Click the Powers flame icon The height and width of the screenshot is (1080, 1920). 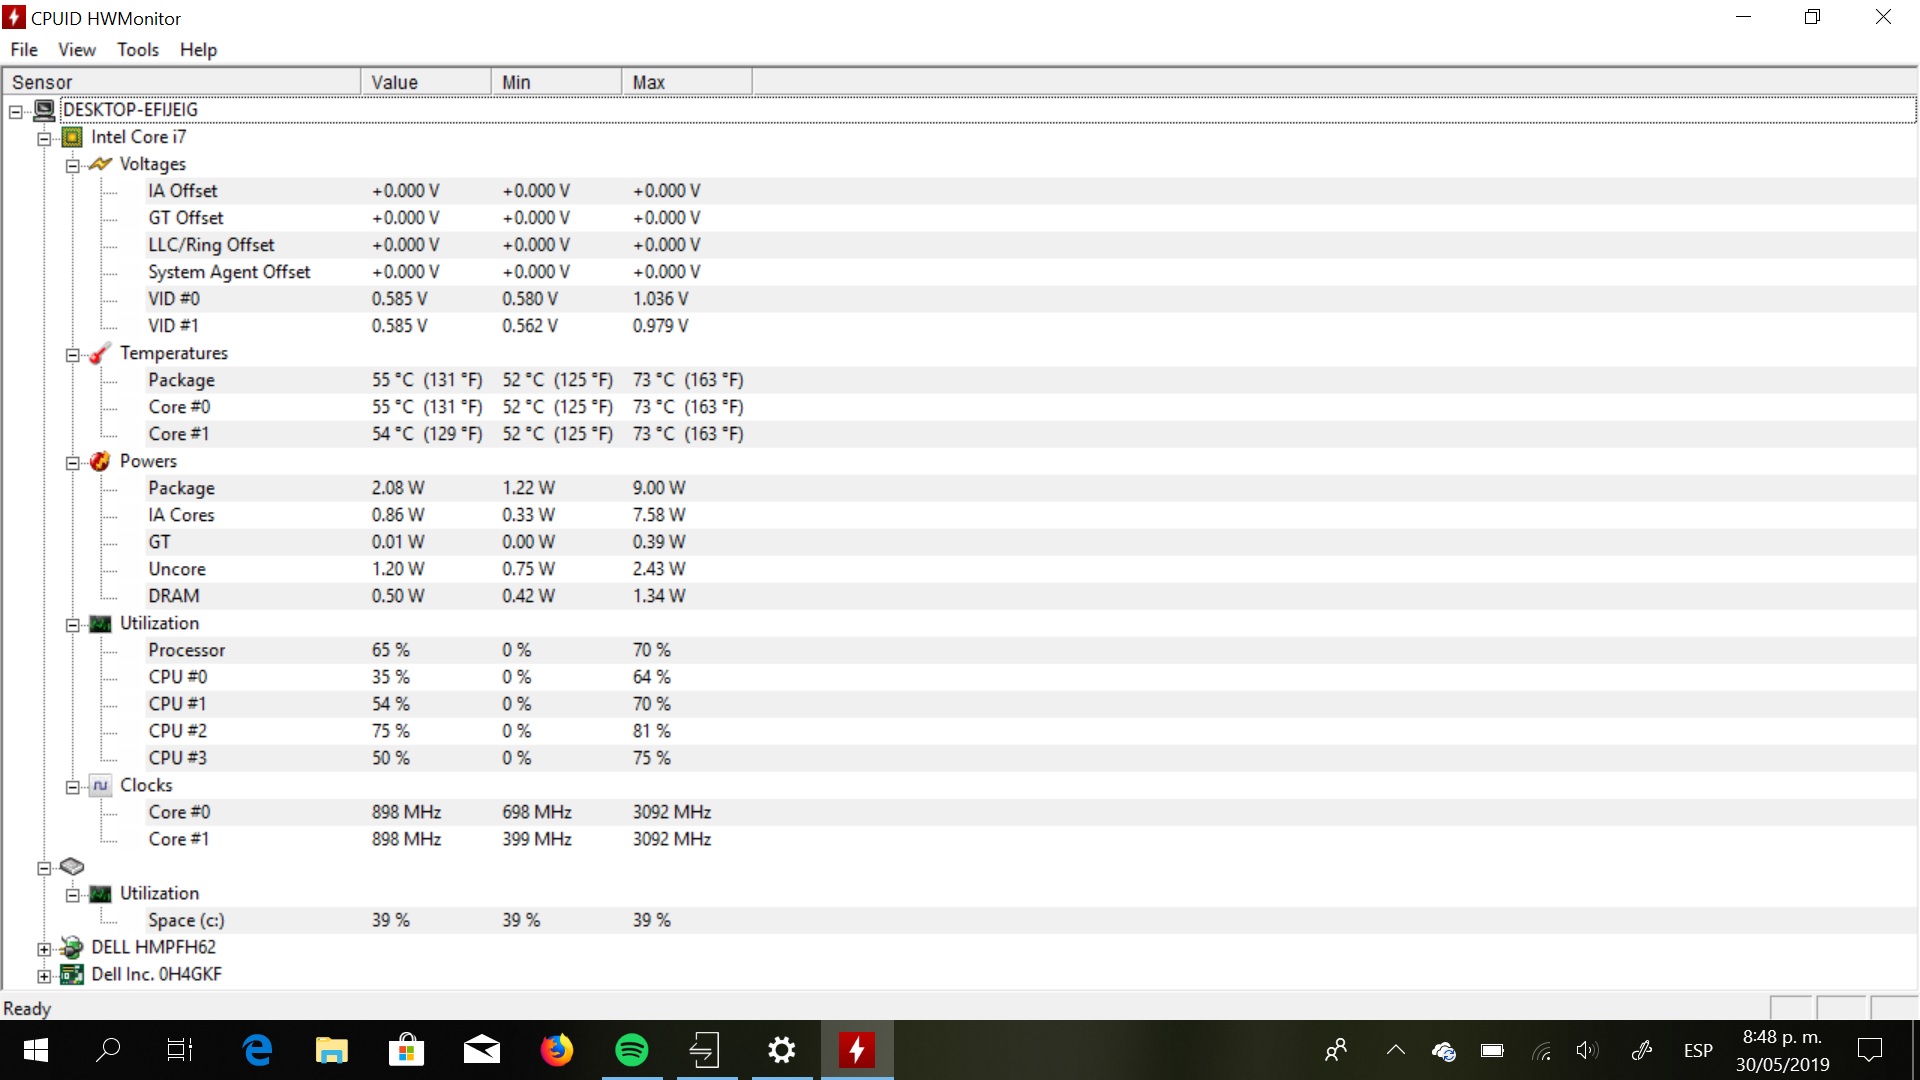(x=100, y=461)
